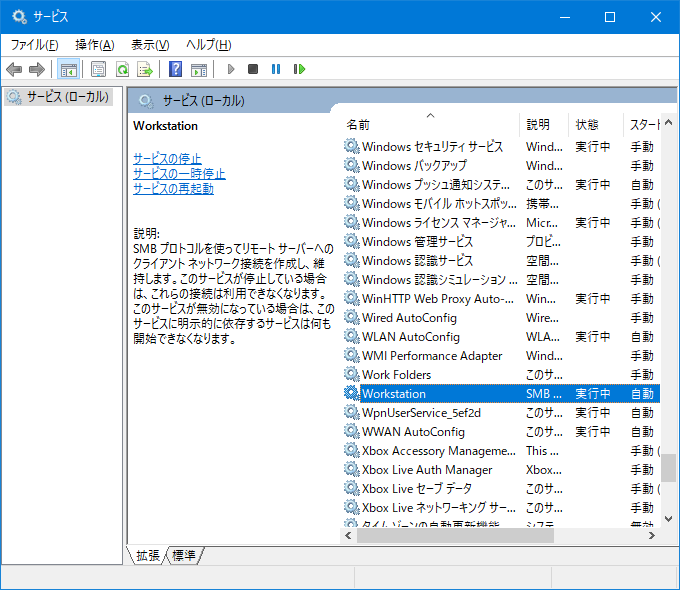Click the Show/Hide Console Tree icon
This screenshot has width=680, height=590.
(x=69, y=69)
